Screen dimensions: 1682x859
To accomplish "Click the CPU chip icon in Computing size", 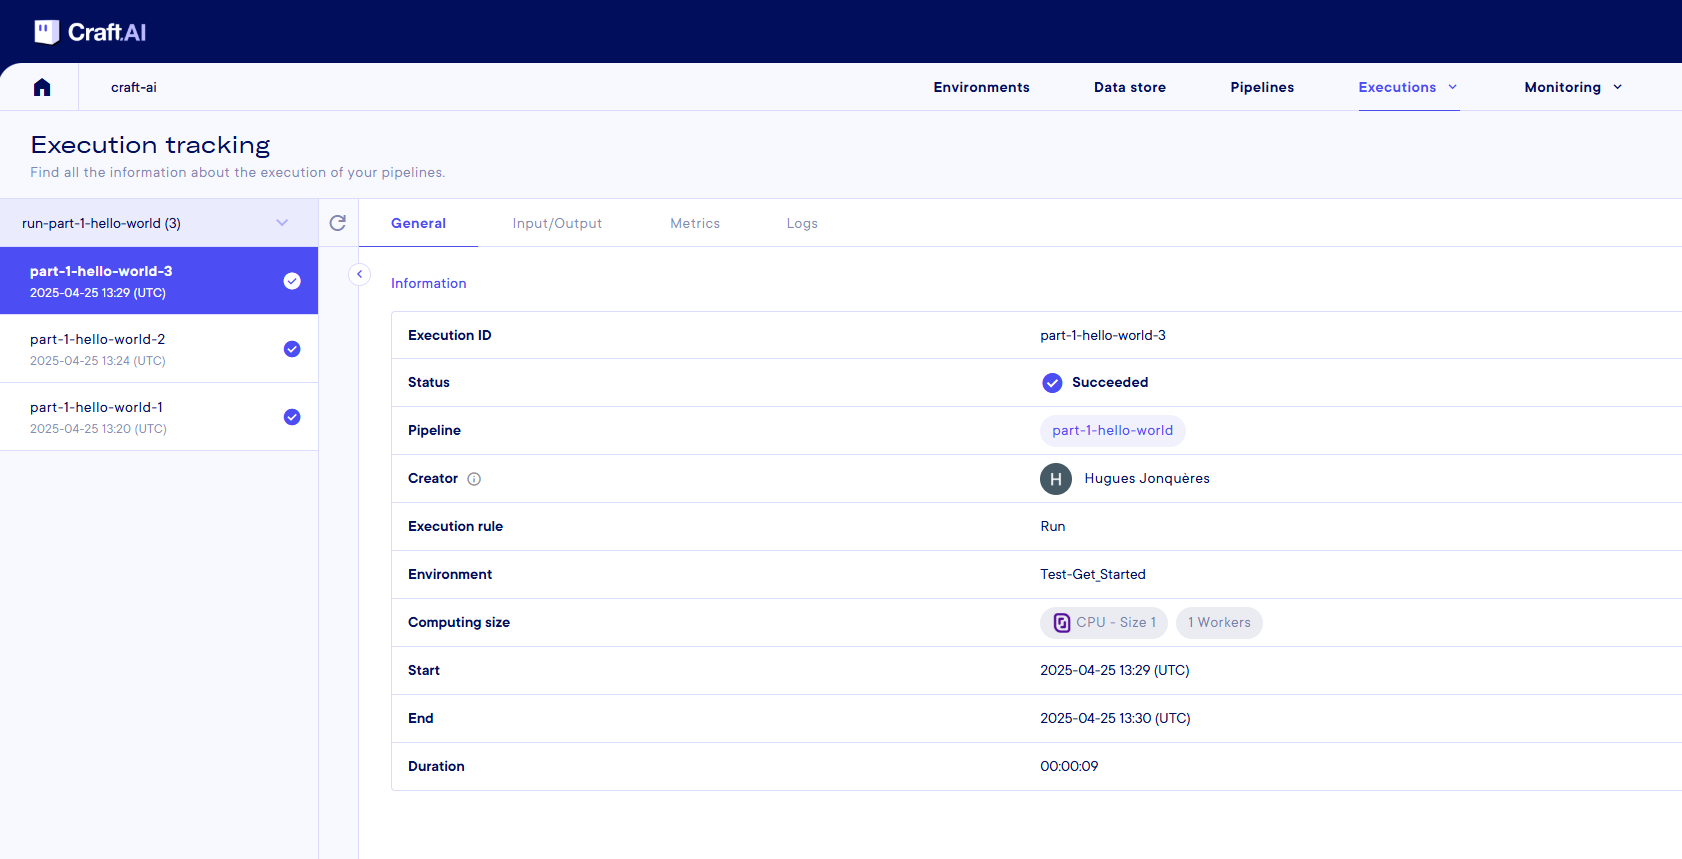I will (1062, 623).
